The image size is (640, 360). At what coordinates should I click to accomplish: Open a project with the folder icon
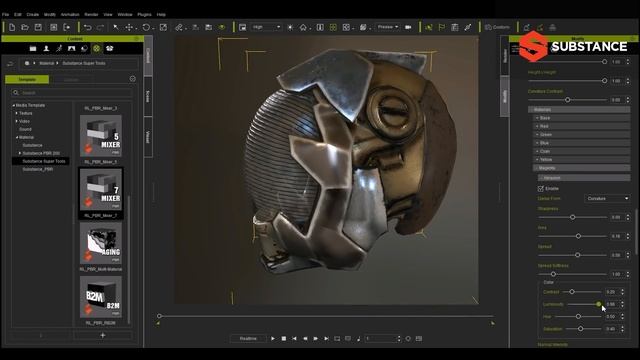pyautogui.click(x=25, y=27)
